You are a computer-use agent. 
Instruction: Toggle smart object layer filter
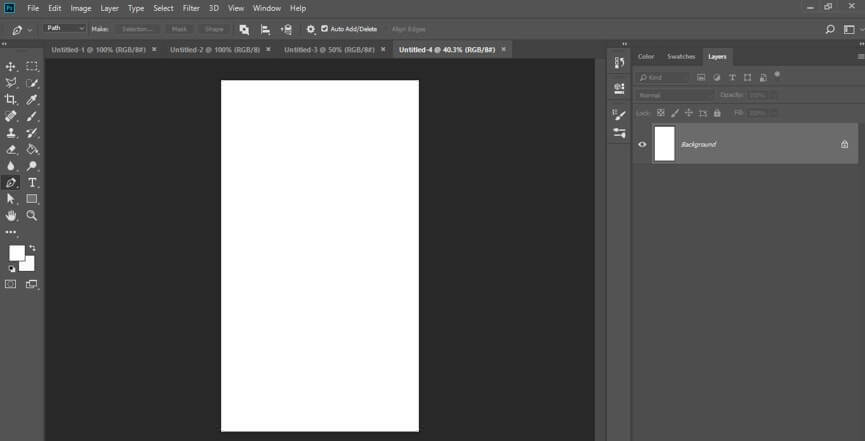click(763, 78)
